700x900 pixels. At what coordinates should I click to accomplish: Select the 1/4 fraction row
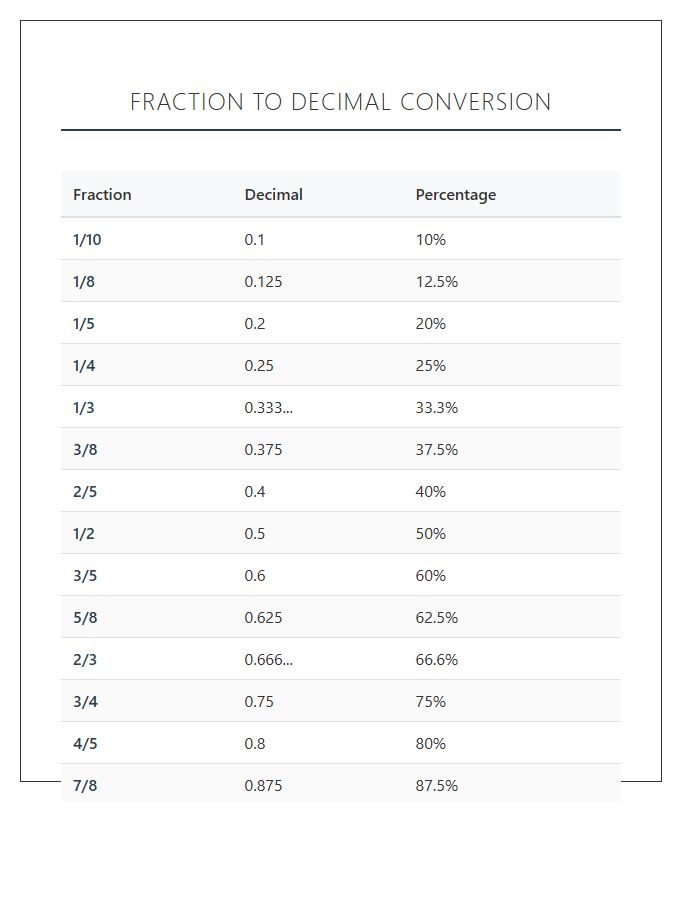click(341, 365)
